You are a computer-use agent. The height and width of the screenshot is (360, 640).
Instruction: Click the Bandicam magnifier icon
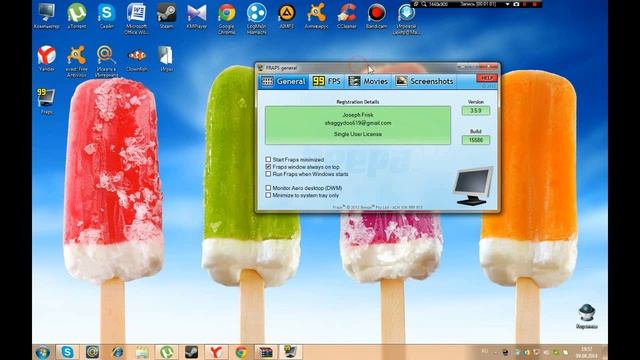[x=424, y=4]
